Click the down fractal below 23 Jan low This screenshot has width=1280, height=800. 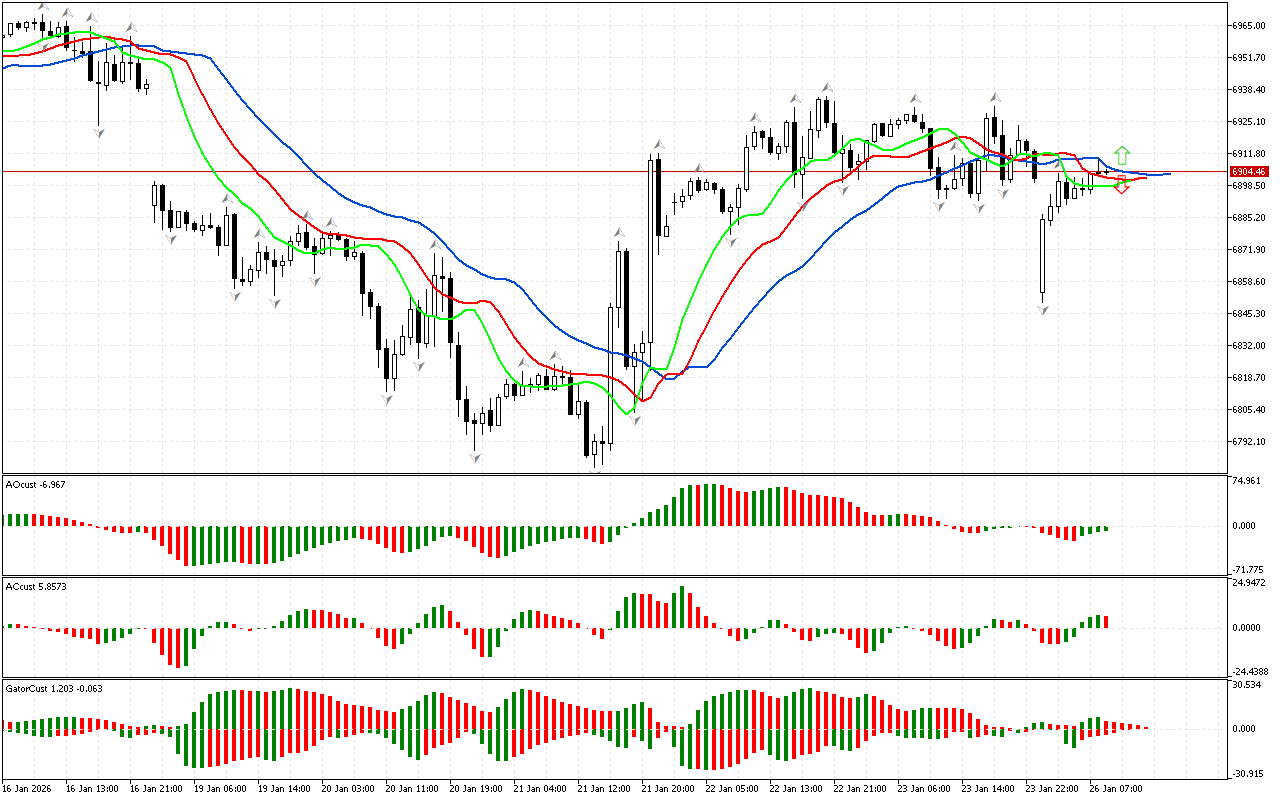pyautogui.click(x=1043, y=311)
